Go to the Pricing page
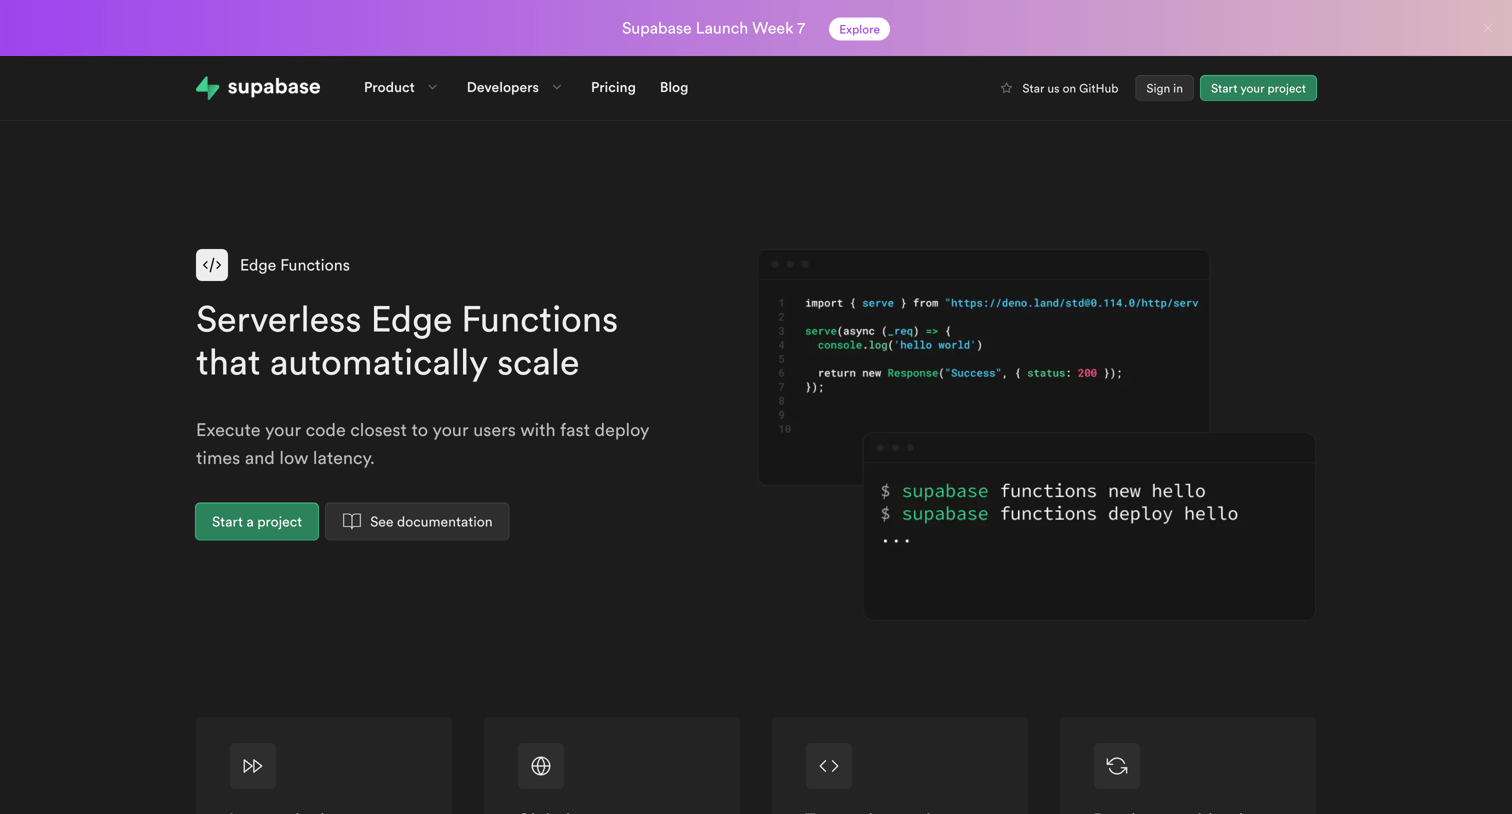The image size is (1512, 814). (613, 88)
